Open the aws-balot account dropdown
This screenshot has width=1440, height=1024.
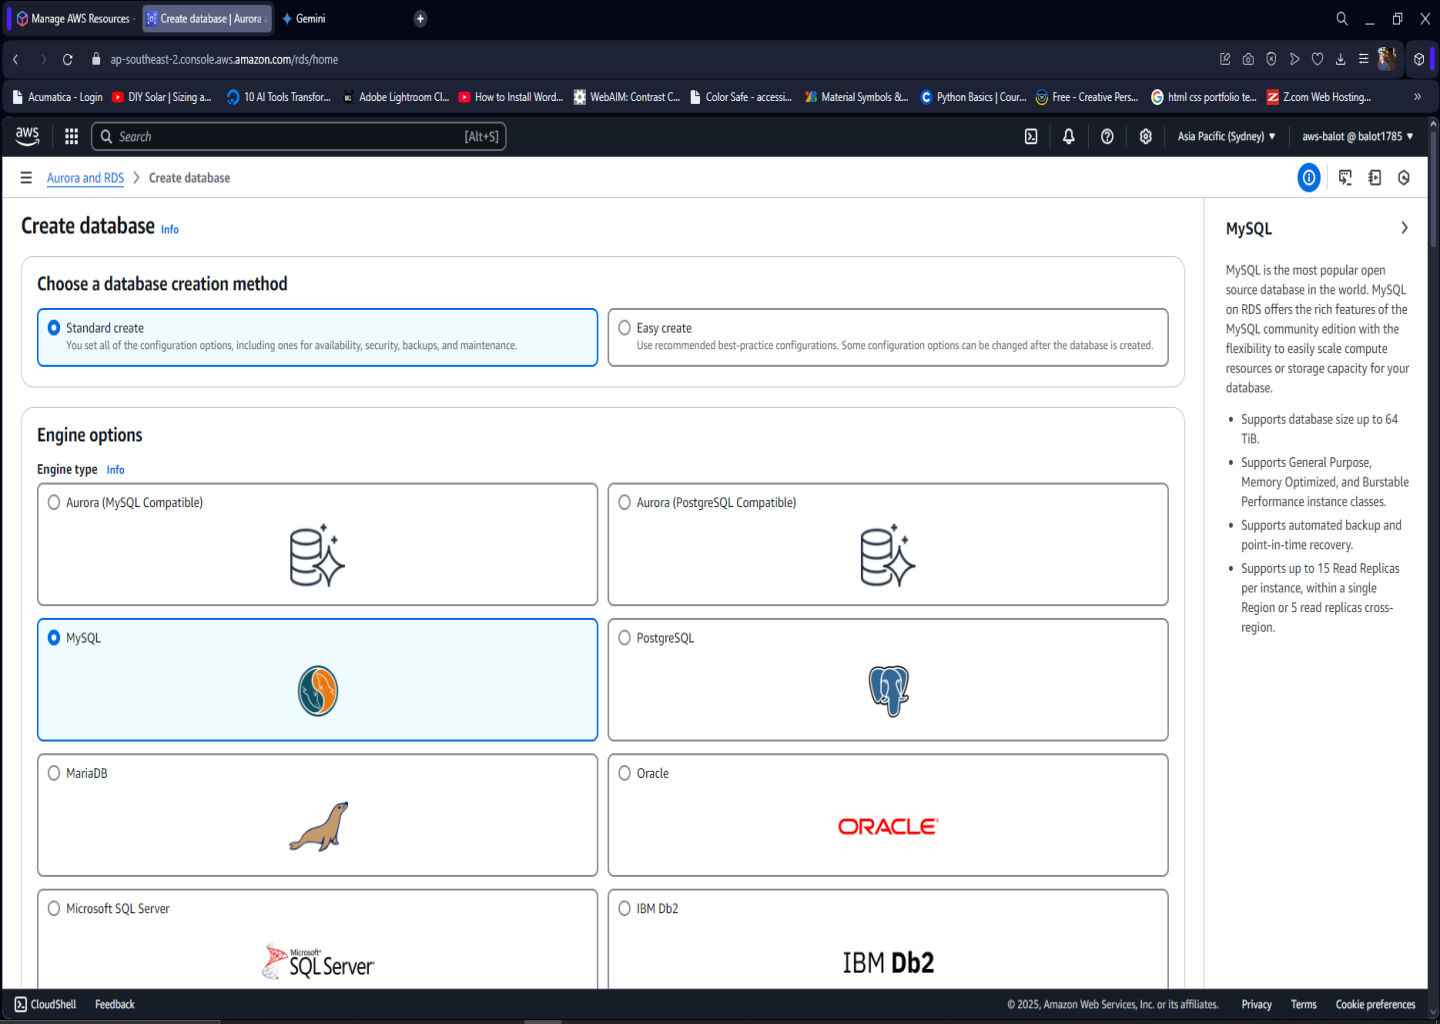click(x=1357, y=137)
